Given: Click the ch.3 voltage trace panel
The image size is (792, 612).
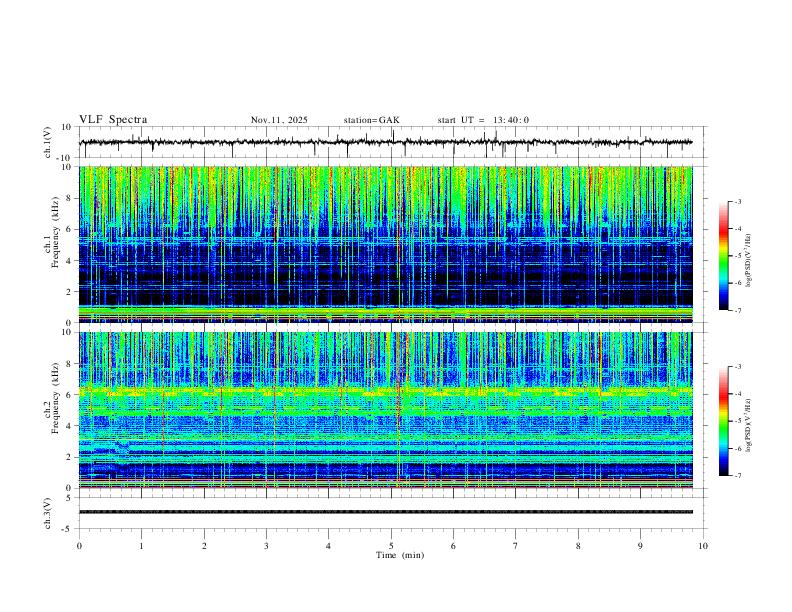Looking at the screenshot, I should (x=393, y=513).
